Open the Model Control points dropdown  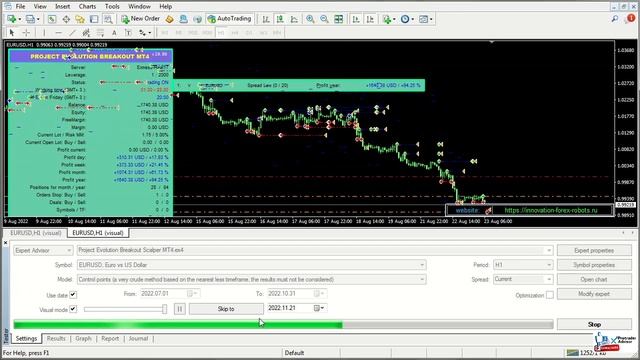click(x=251, y=280)
